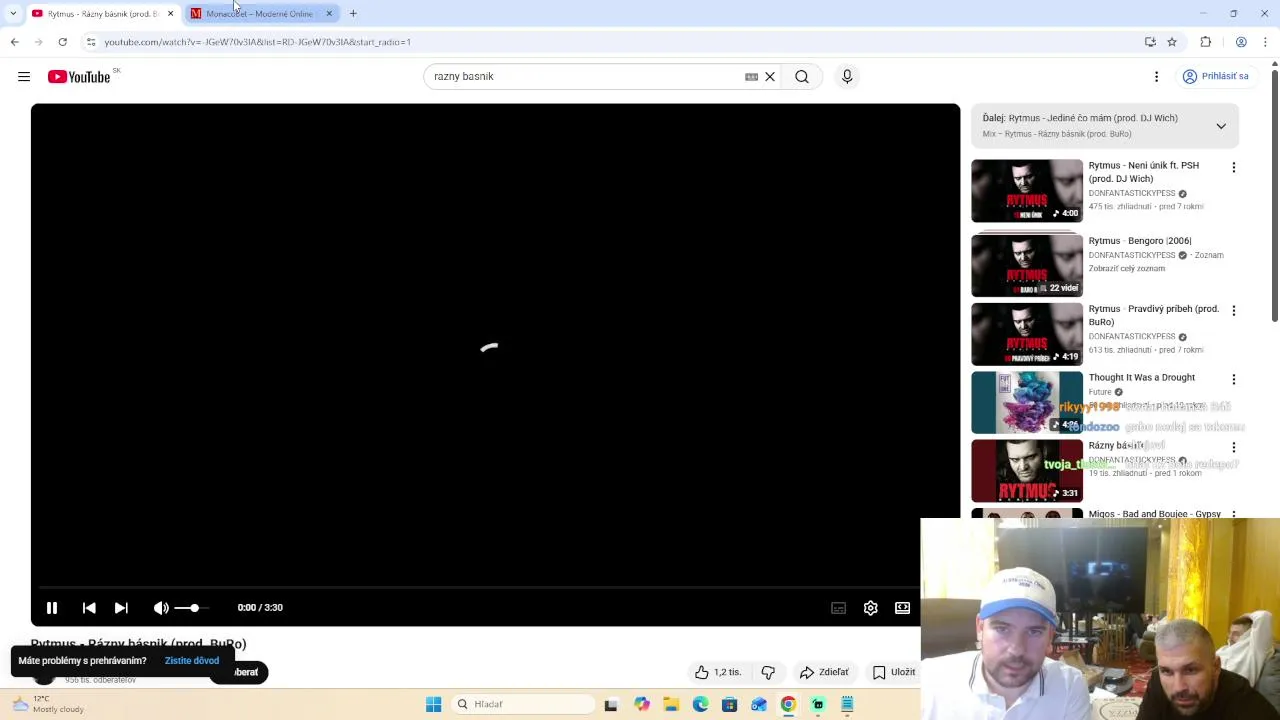Open File Explorer from taskbar
This screenshot has height=720, width=1280.
click(x=671, y=704)
